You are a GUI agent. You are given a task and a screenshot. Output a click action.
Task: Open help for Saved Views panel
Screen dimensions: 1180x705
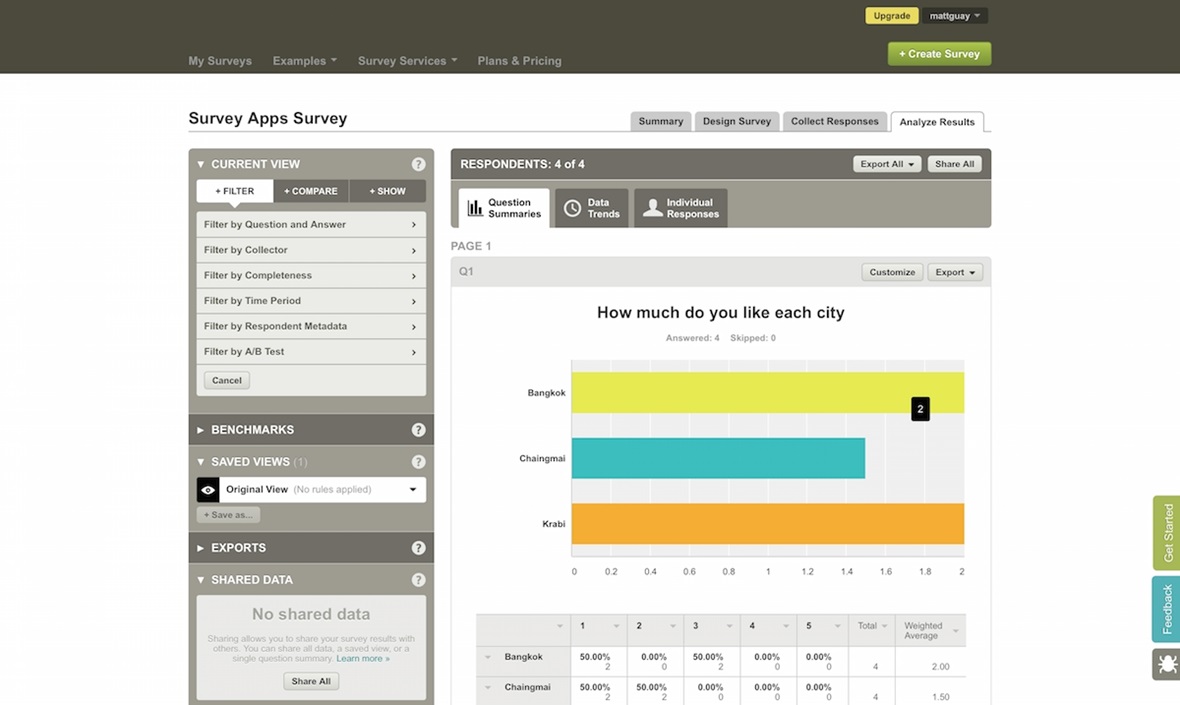pos(418,462)
